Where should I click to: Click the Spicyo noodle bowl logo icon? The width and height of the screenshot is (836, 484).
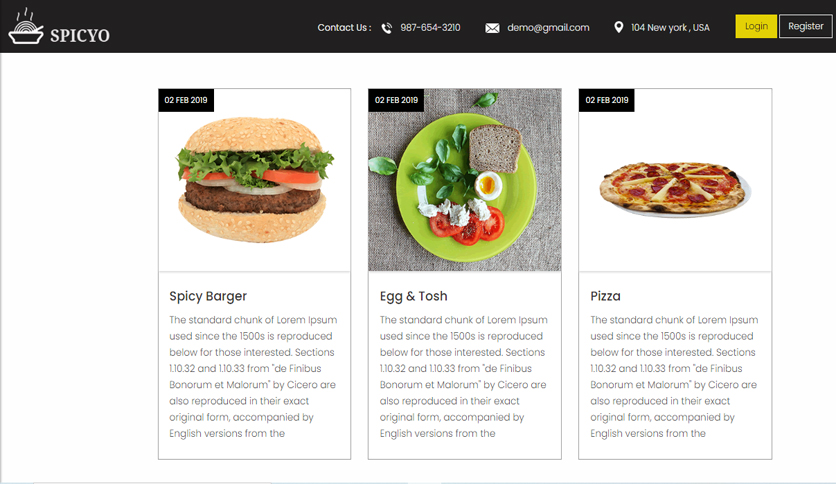26,26
